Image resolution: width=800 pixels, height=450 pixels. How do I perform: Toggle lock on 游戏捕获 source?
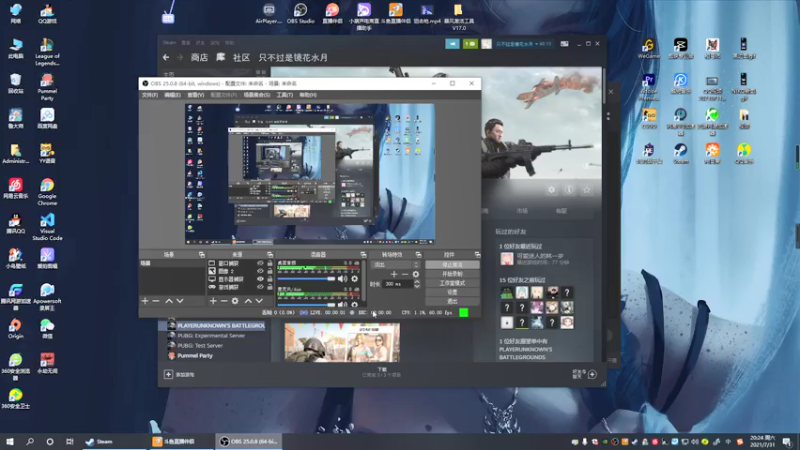click(x=269, y=287)
